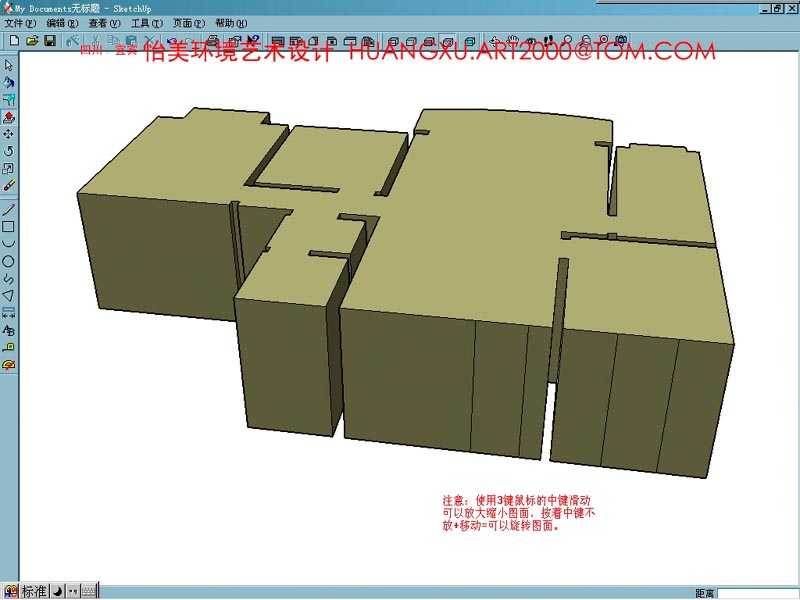Select the Pan hand tool

[513, 41]
